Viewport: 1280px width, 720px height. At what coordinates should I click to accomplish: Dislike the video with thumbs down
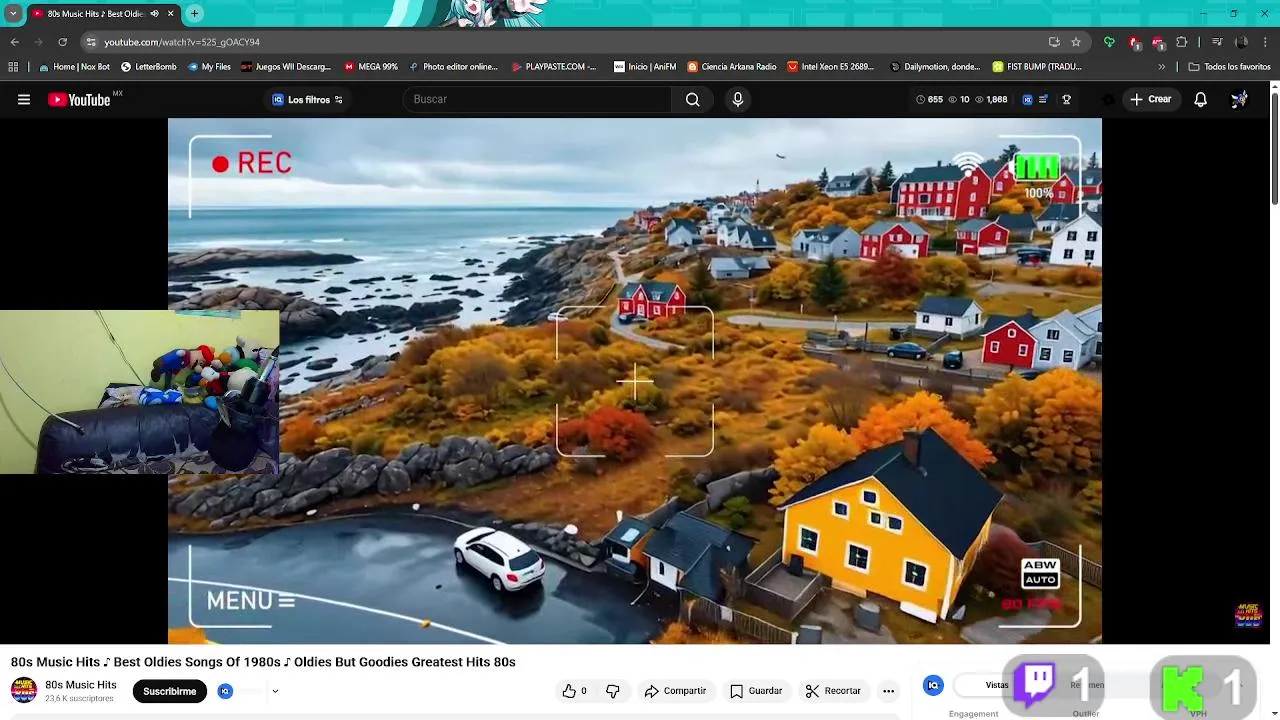tap(613, 691)
